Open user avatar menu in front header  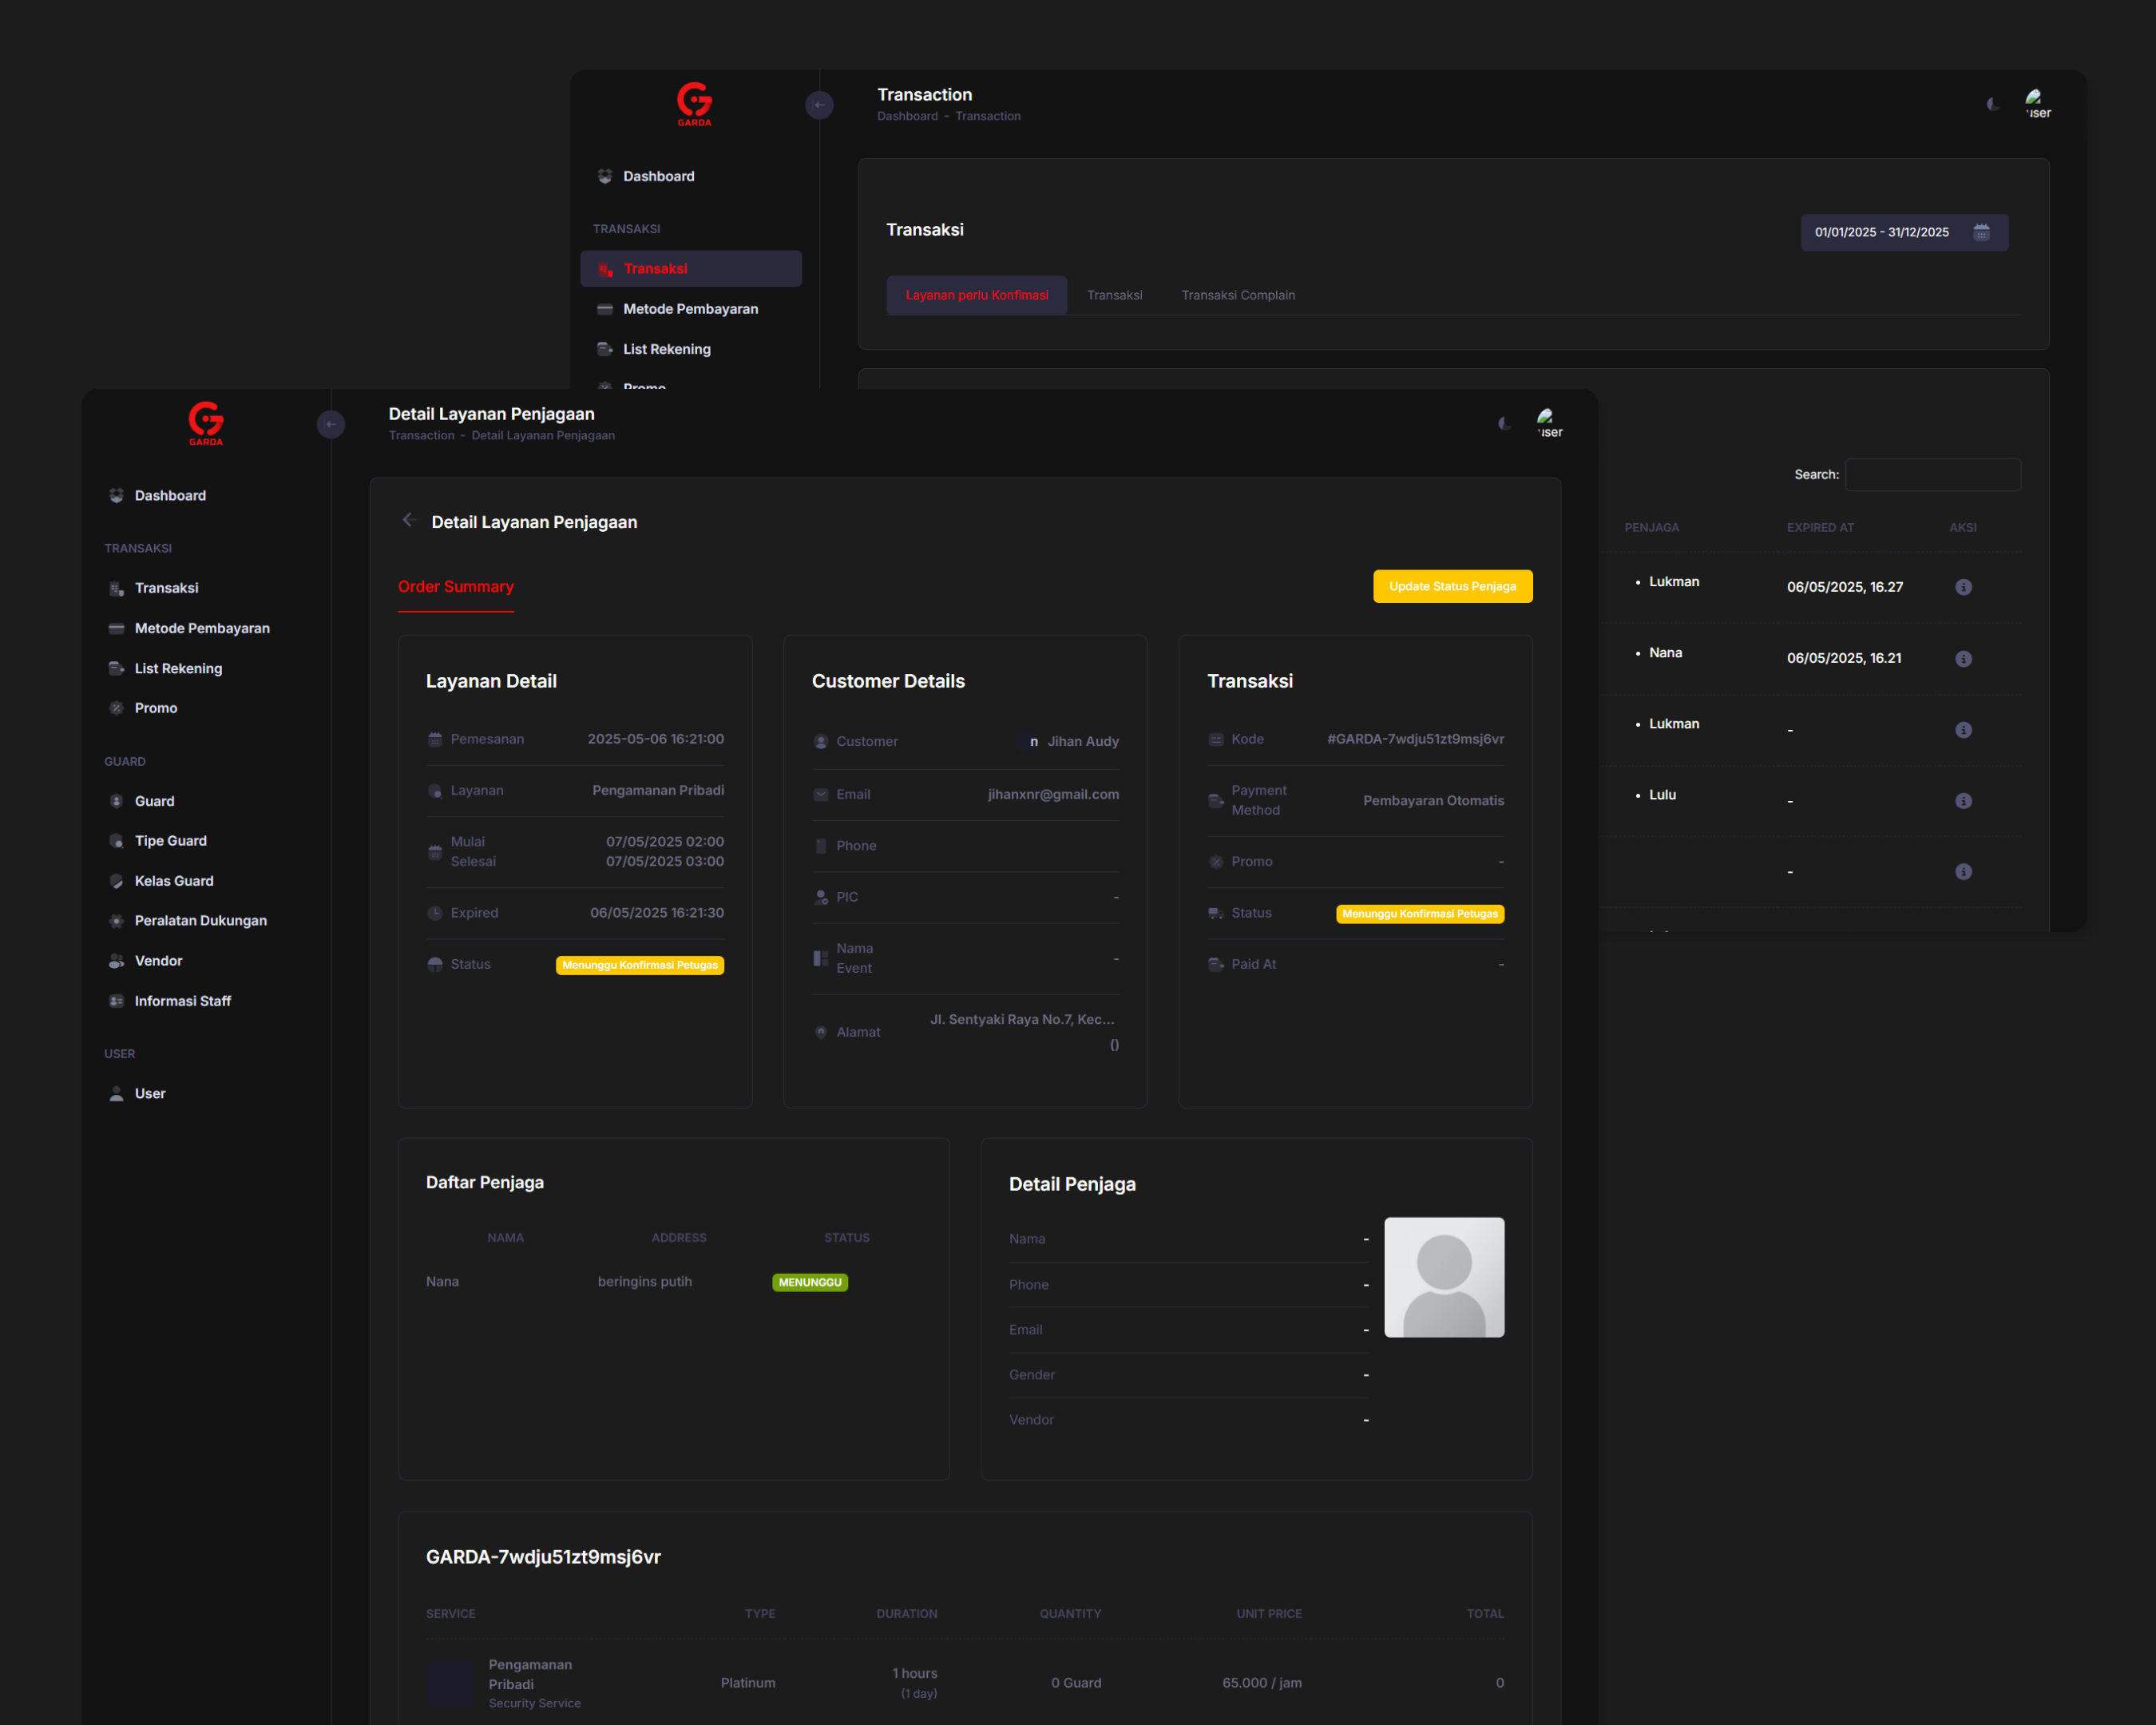click(1547, 422)
